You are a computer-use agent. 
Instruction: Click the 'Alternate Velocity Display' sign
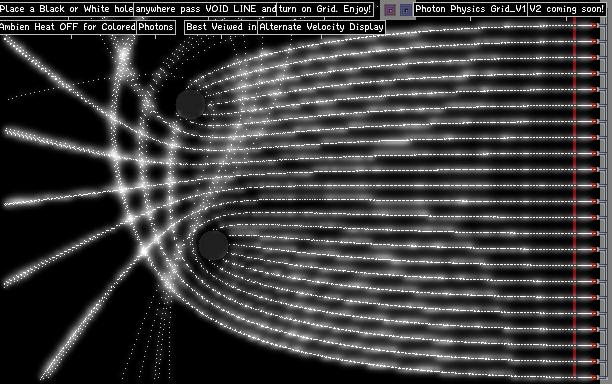(x=322, y=27)
